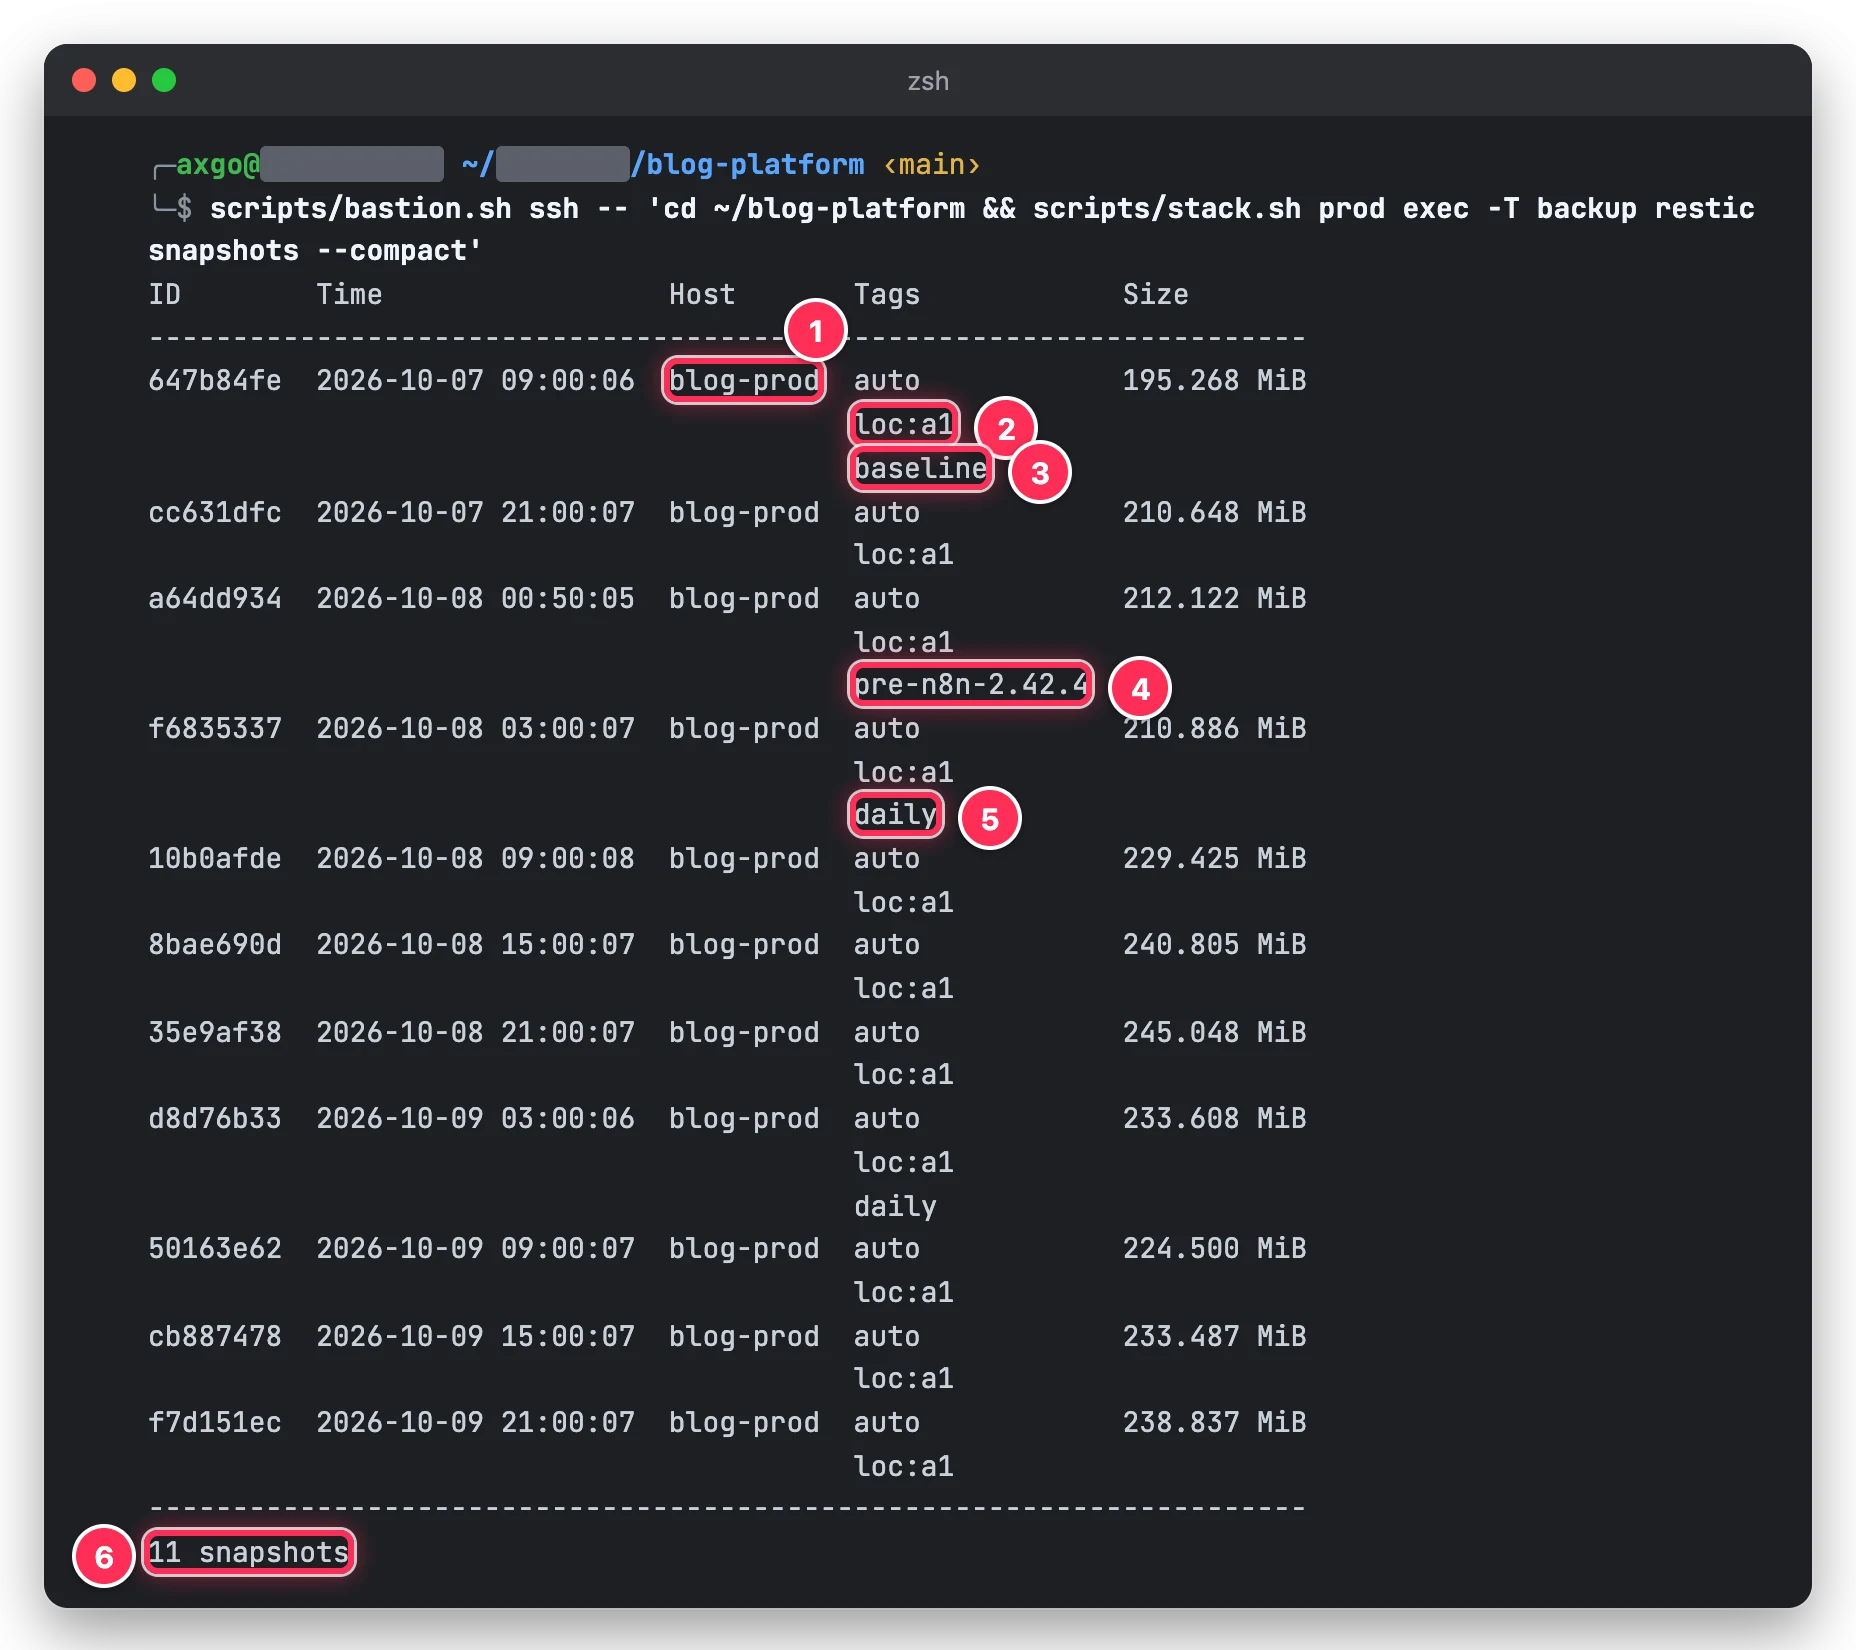Click snapshot ID a64dd934
The height and width of the screenshot is (1650, 1856).
[215, 598]
